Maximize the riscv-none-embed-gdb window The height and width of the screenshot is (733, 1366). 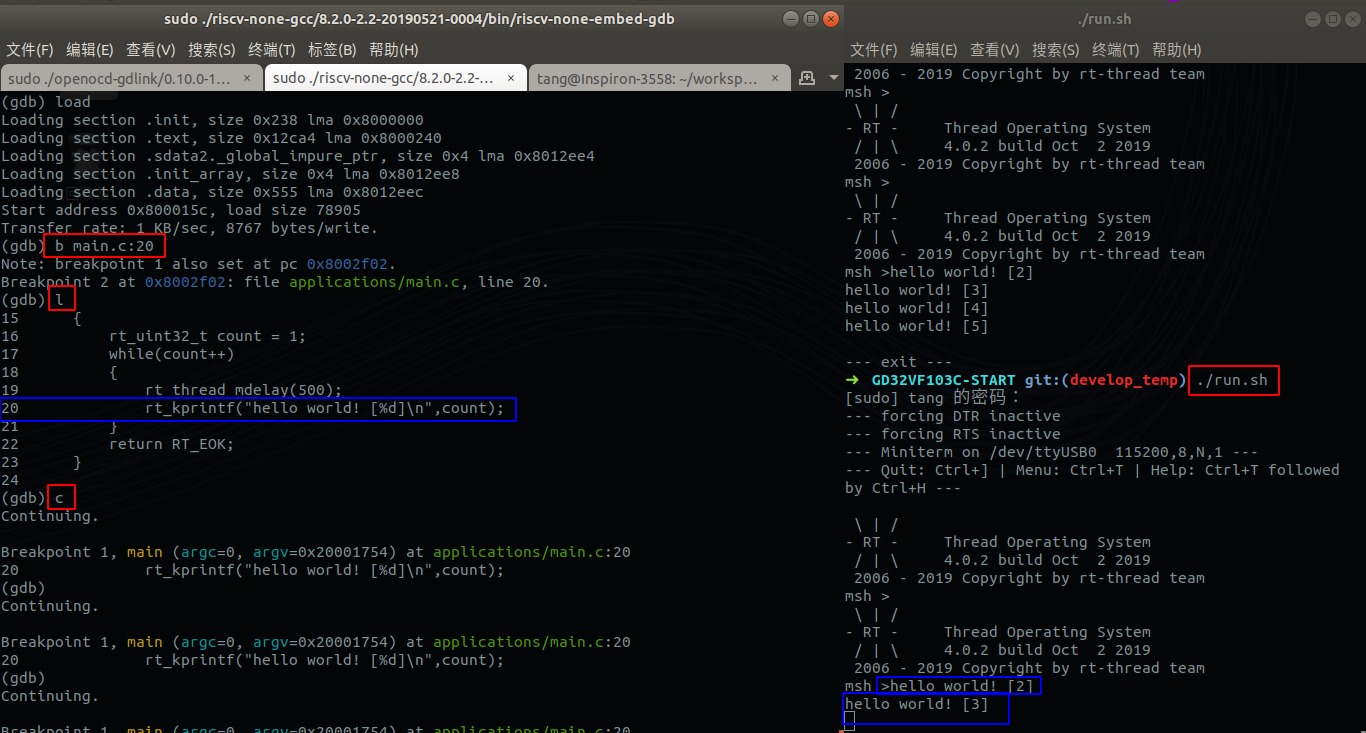[x=811, y=19]
